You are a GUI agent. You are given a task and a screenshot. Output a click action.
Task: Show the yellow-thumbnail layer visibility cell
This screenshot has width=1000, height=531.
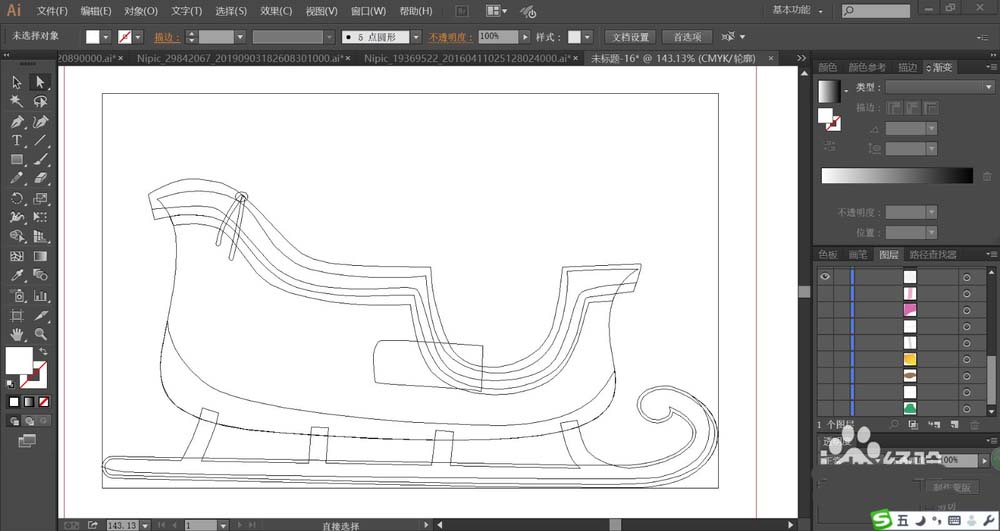click(825, 360)
